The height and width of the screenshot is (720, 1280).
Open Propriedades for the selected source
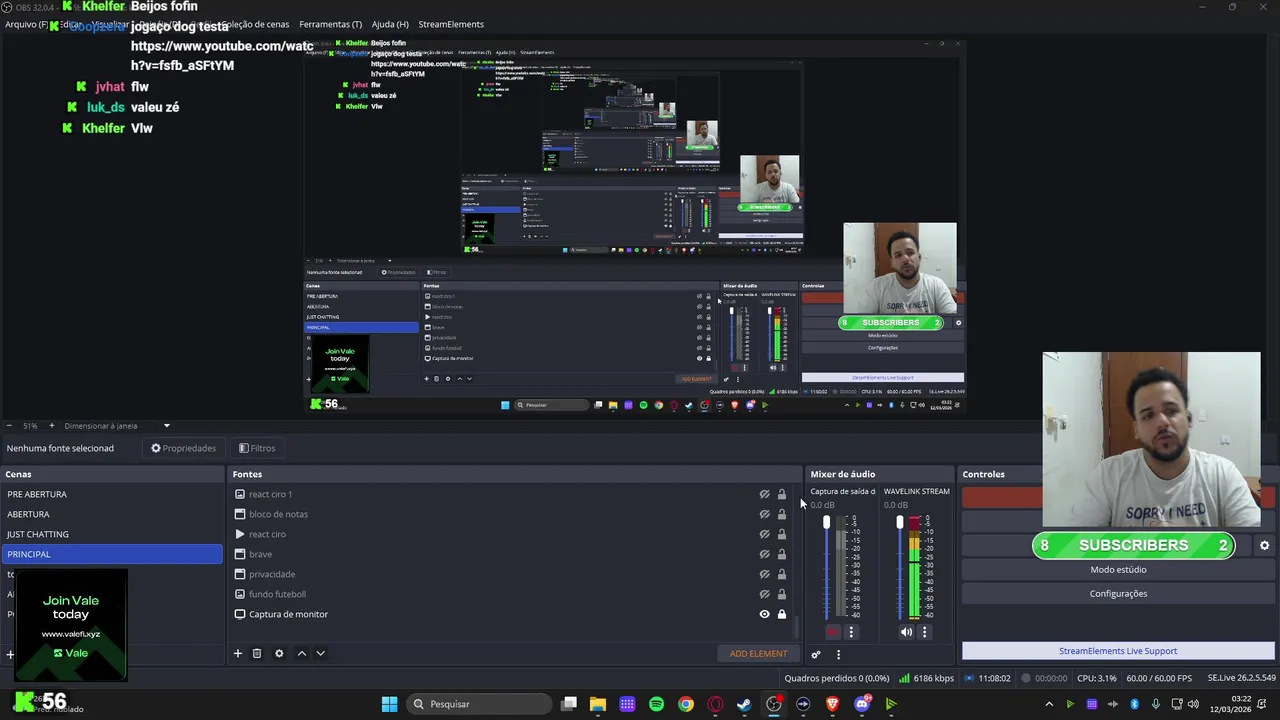coord(183,448)
